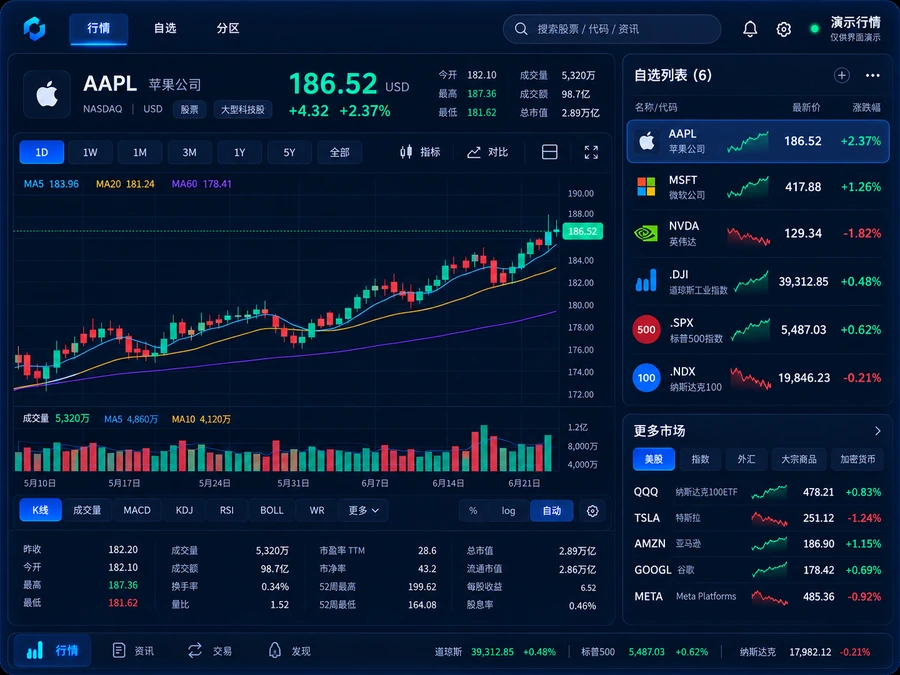Open watchlist more options ellipsis
The image size is (900, 675).
pyautogui.click(x=872, y=75)
